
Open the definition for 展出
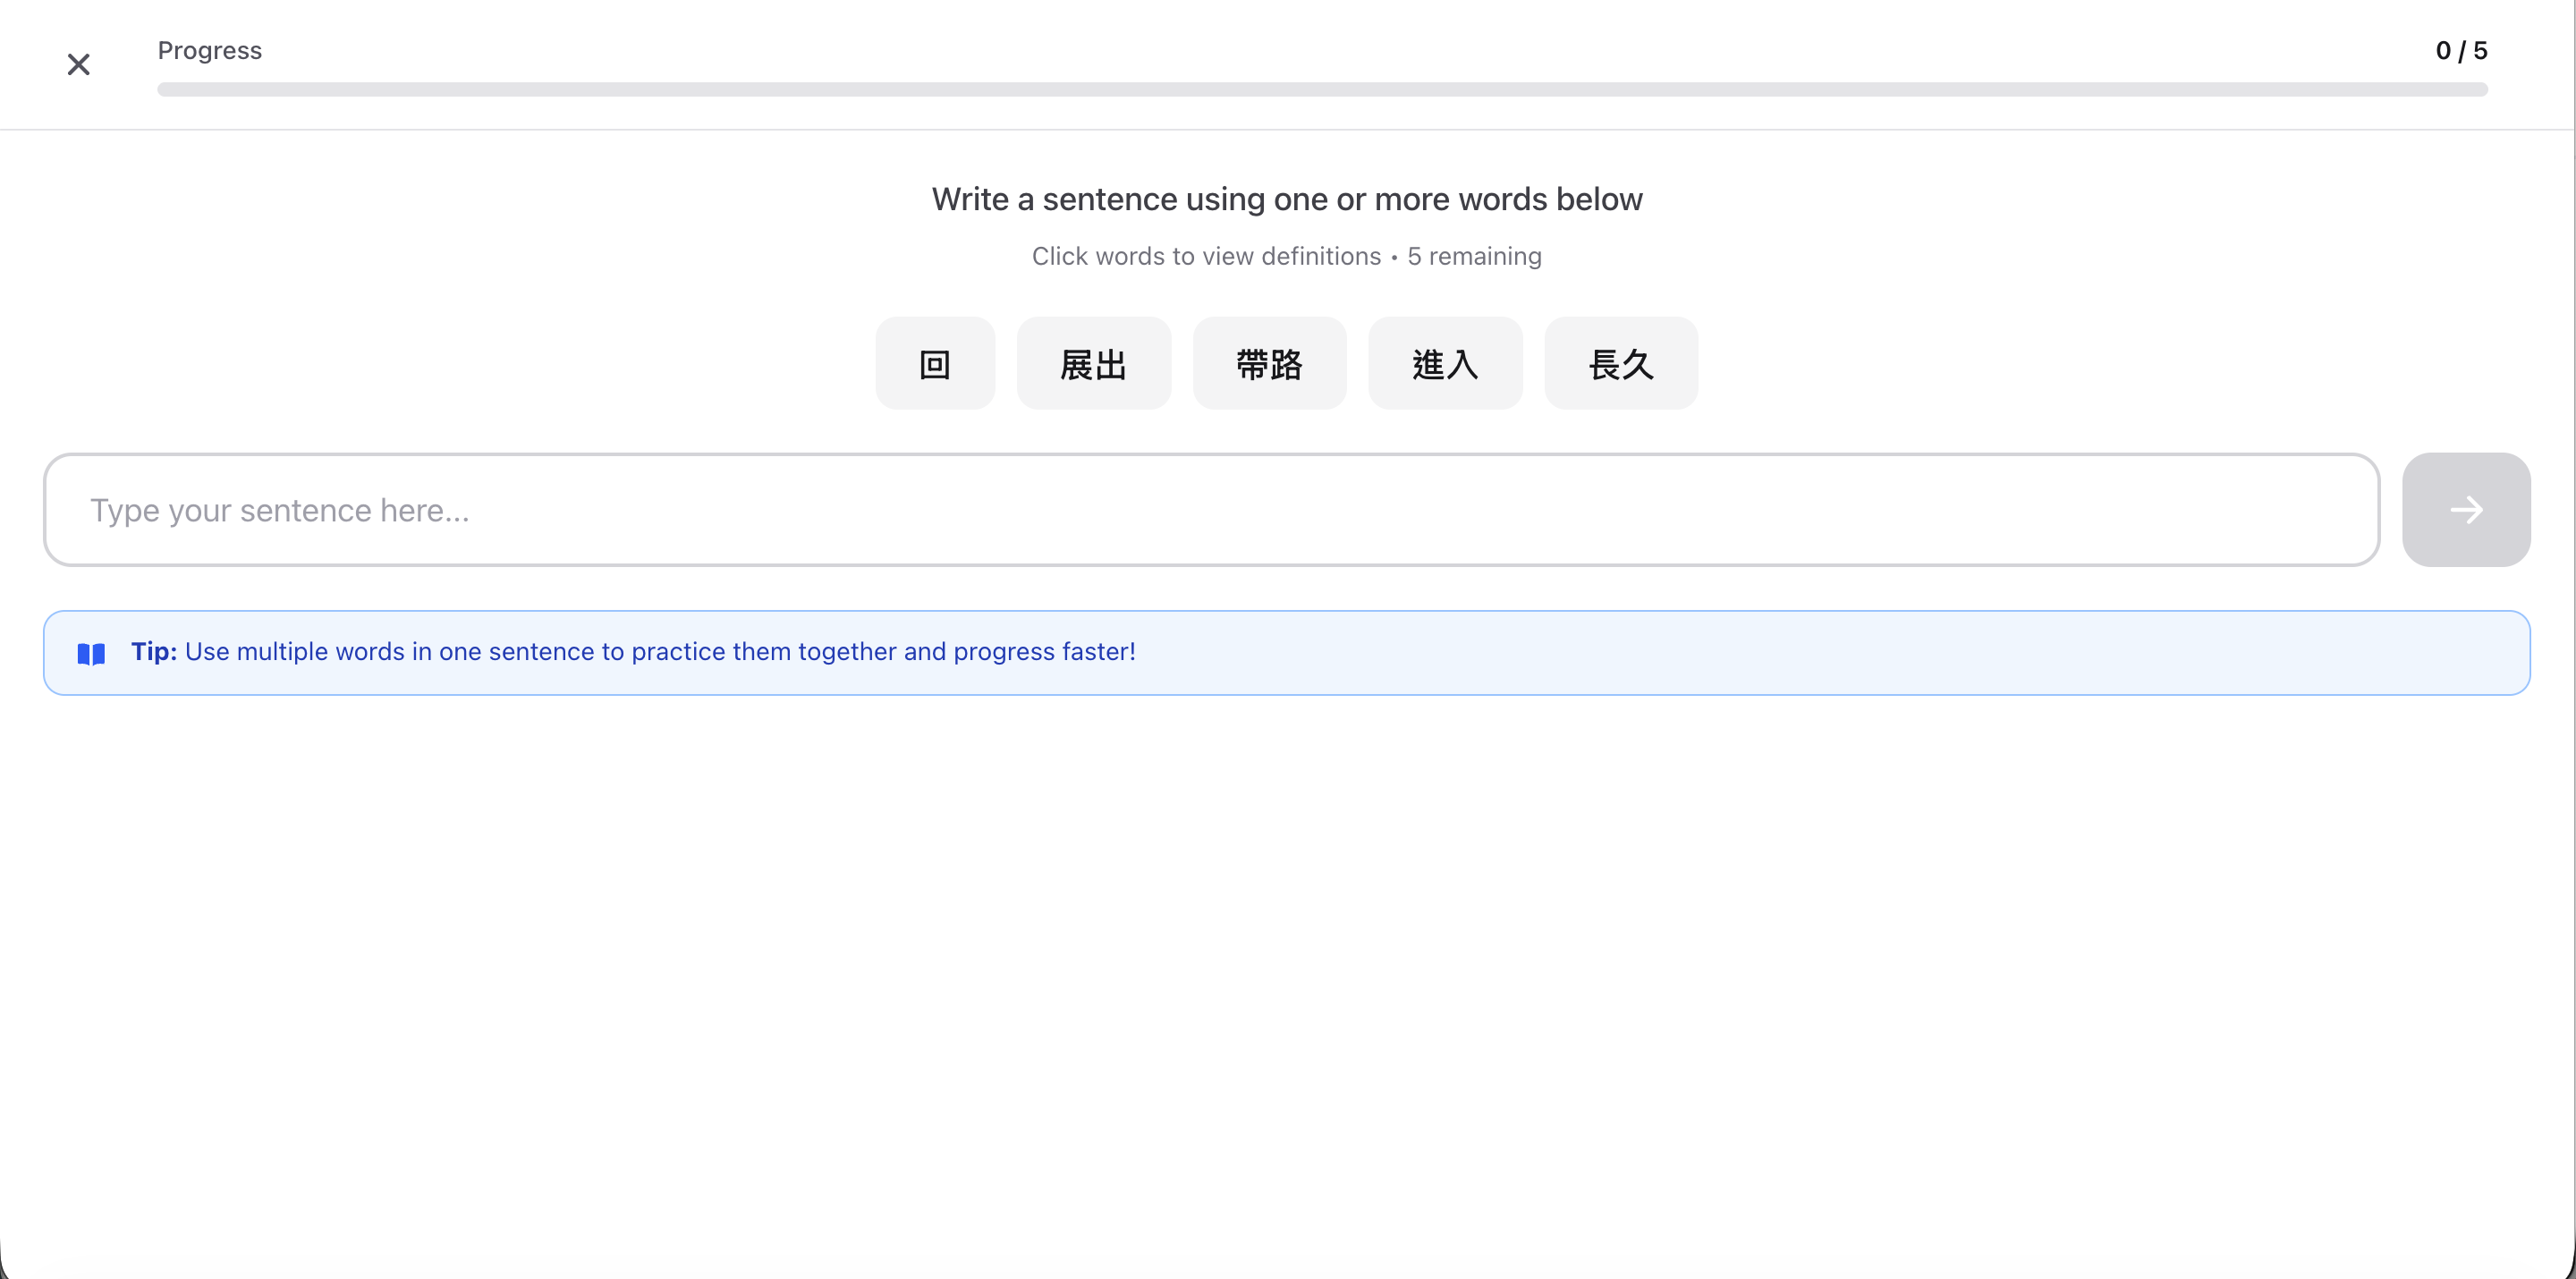[1093, 364]
